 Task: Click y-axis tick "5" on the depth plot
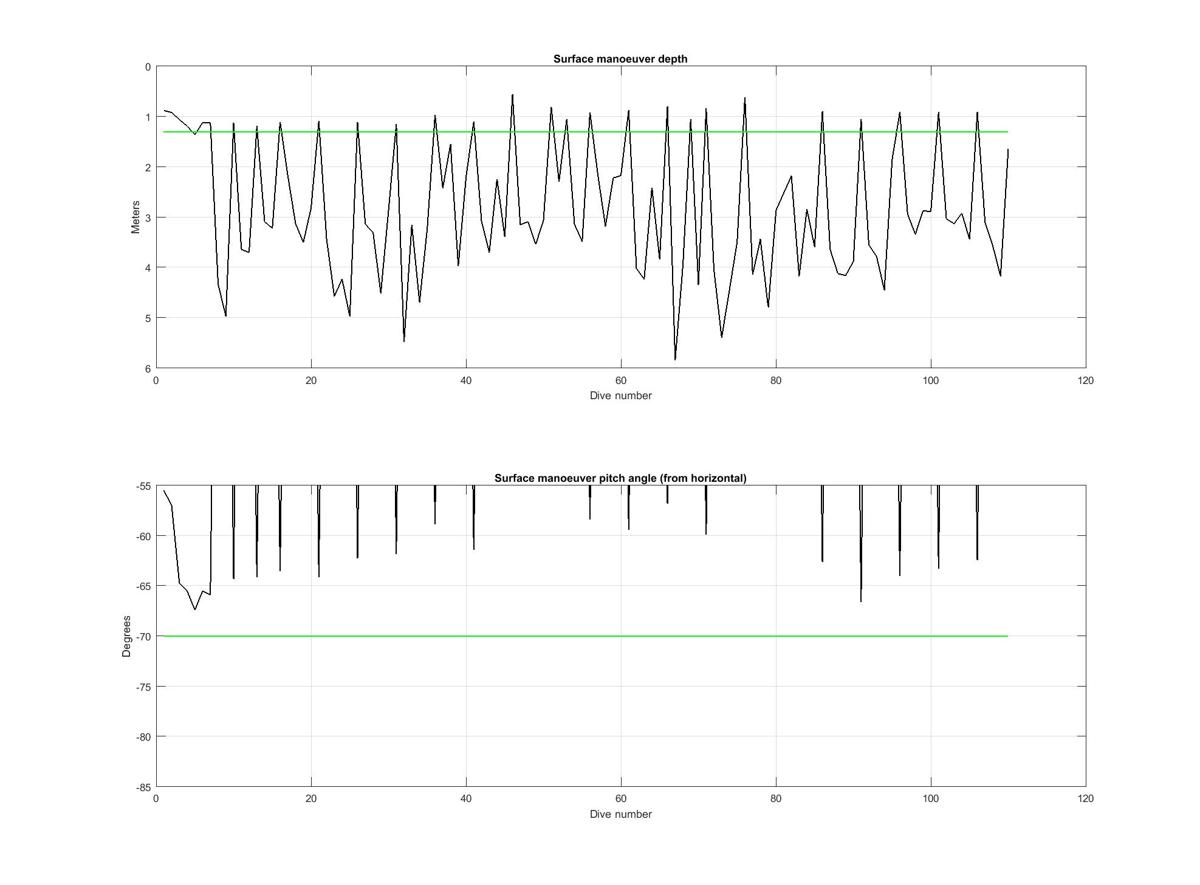click(x=148, y=318)
